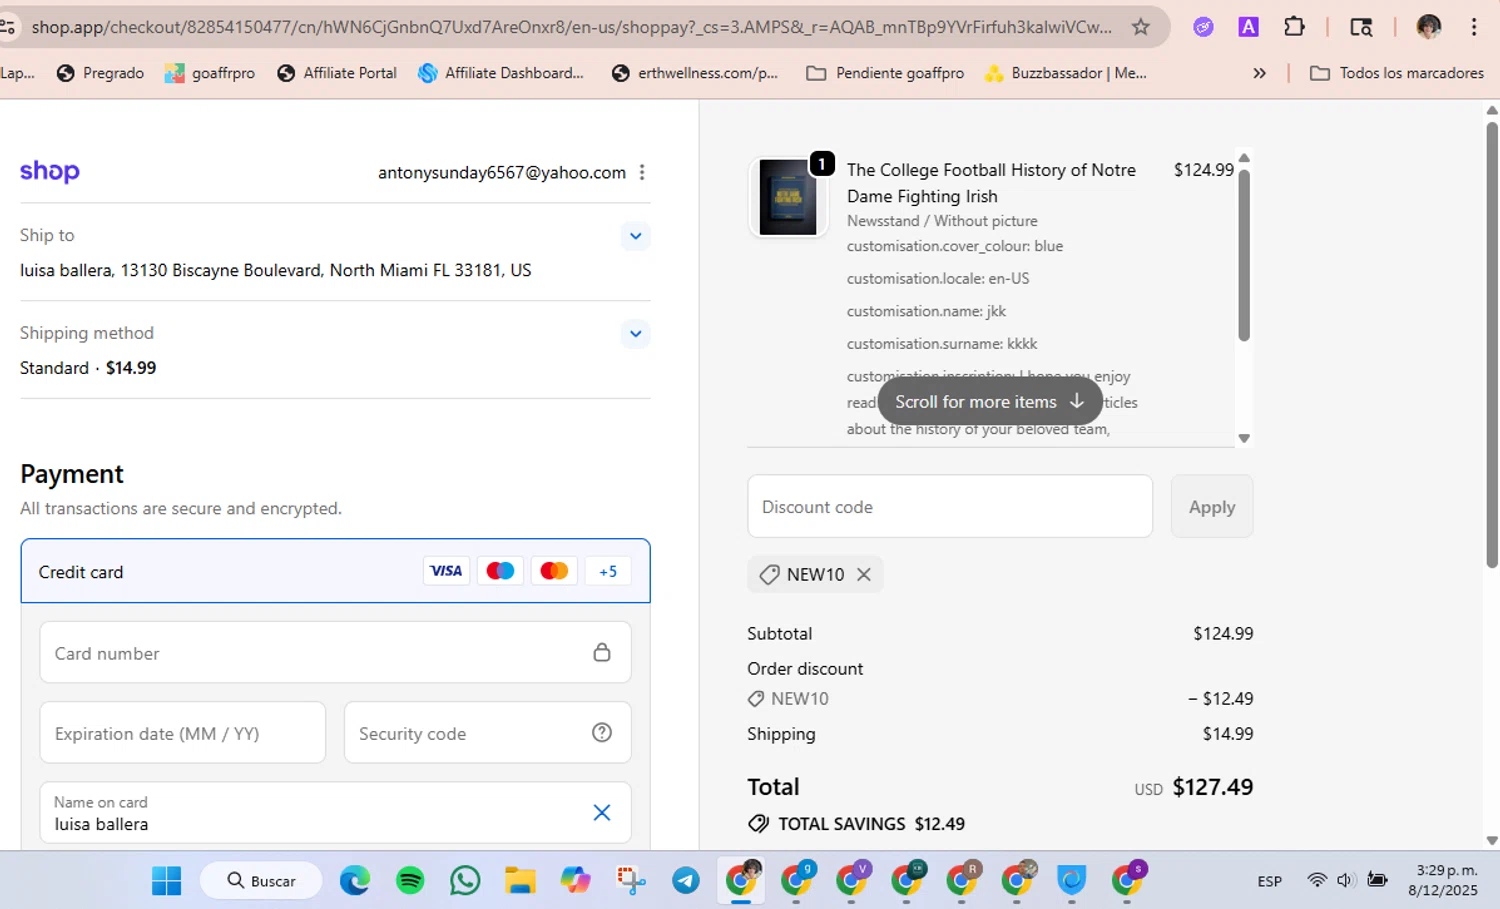This screenshot has height=909, width=1500.
Task: Click the window-with-magnifier toolbar icon
Action: tap(1361, 27)
